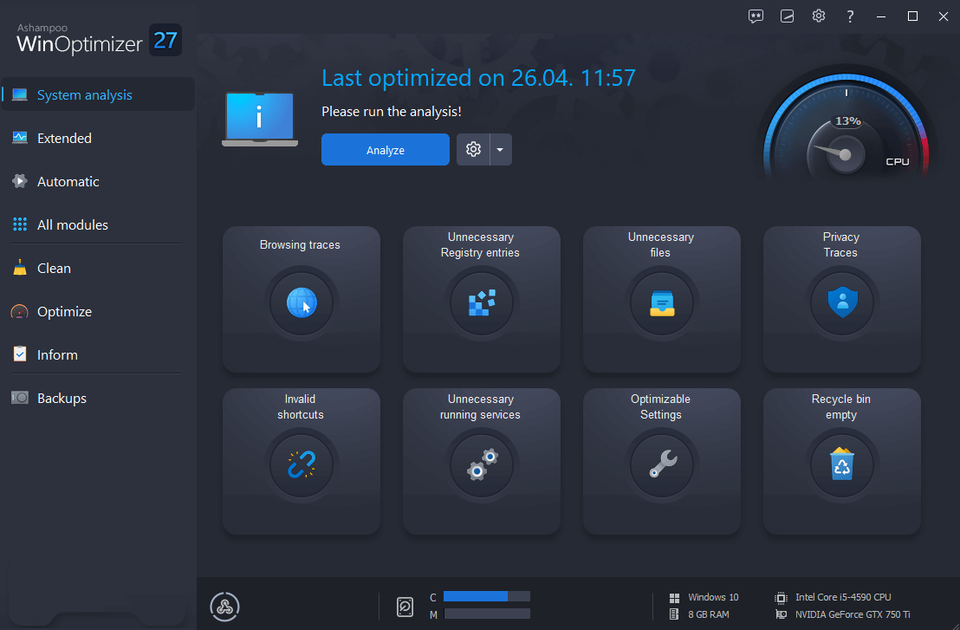960x630 pixels.
Task: Open the Recycle bin empty icon
Action: click(841, 465)
